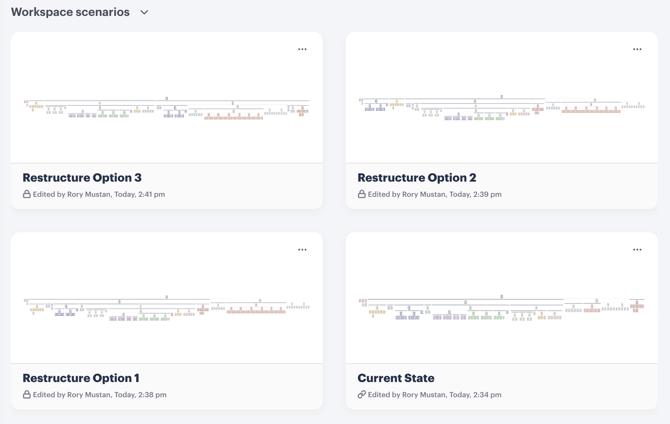Open the Current State org chart thumbnail
Screen dimensions: 670x424
point(502,298)
